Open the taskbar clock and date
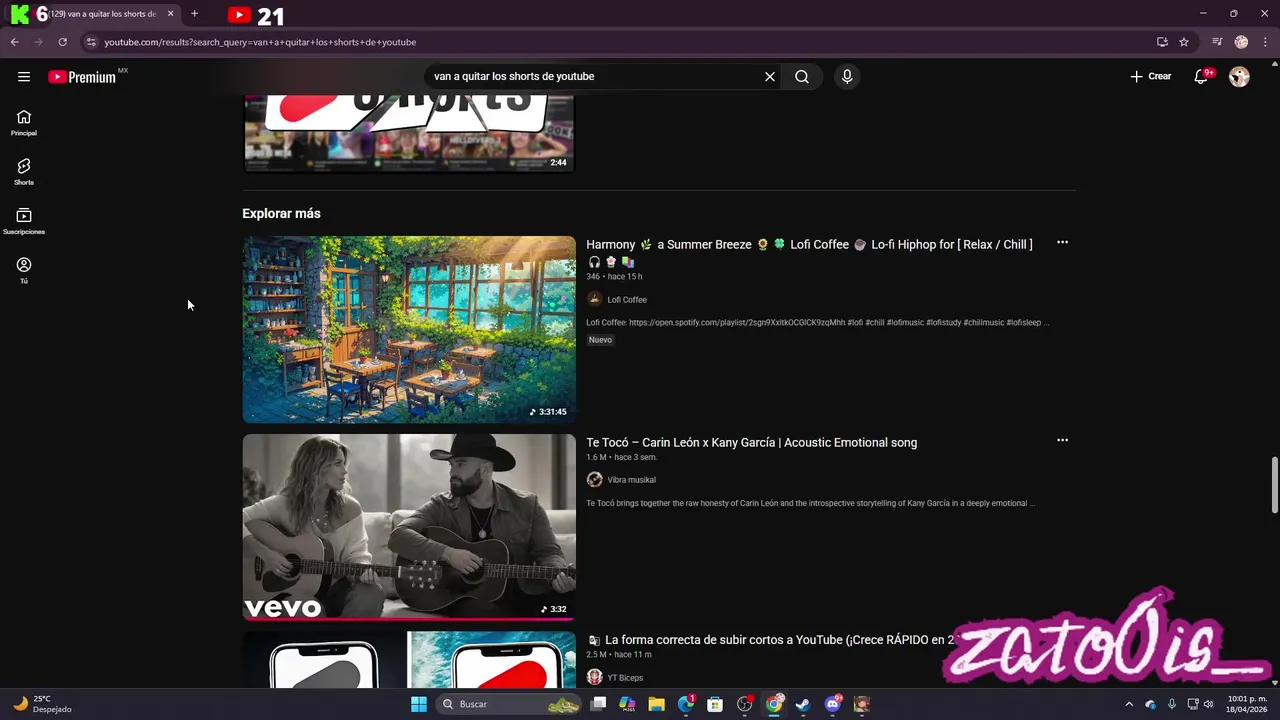 (1247, 704)
